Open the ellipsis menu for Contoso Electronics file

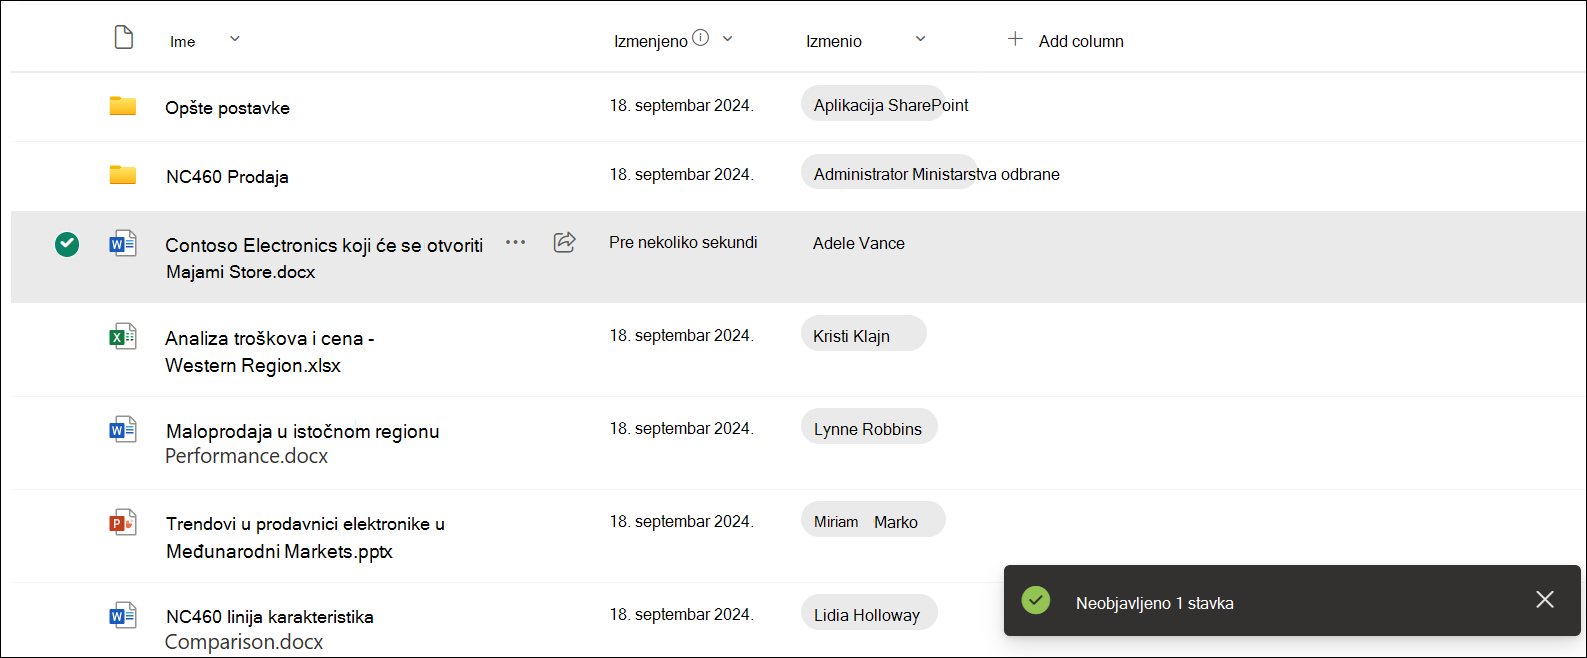[x=515, y=242]
